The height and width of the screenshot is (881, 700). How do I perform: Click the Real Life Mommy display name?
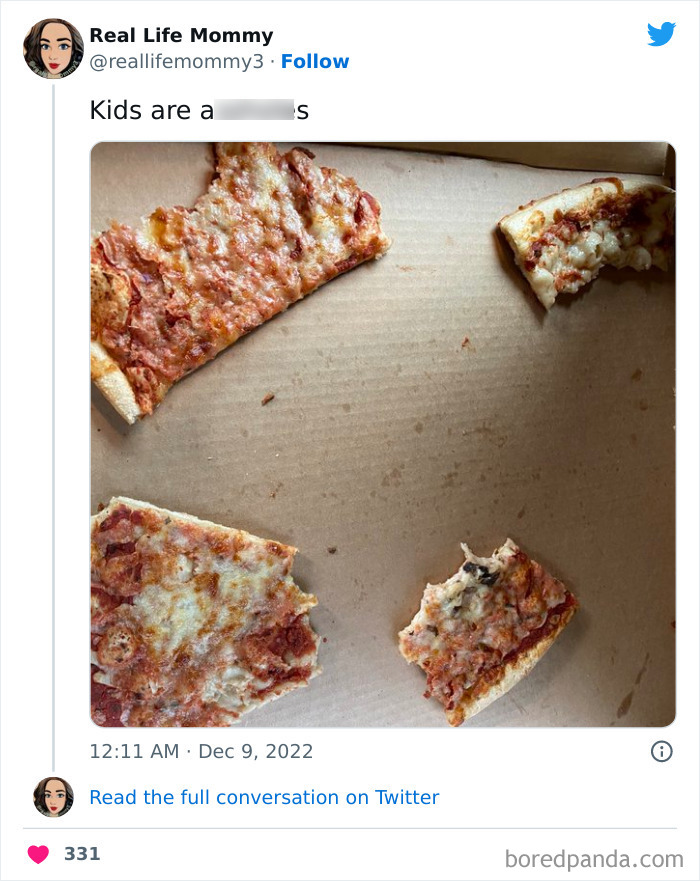pos(182,34)
